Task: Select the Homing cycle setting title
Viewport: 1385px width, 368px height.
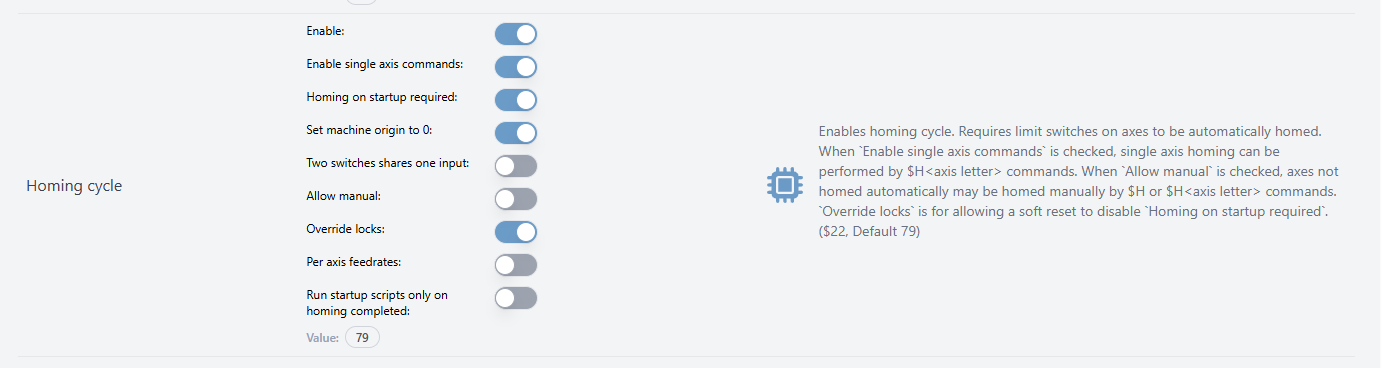Action: point(74,186)
